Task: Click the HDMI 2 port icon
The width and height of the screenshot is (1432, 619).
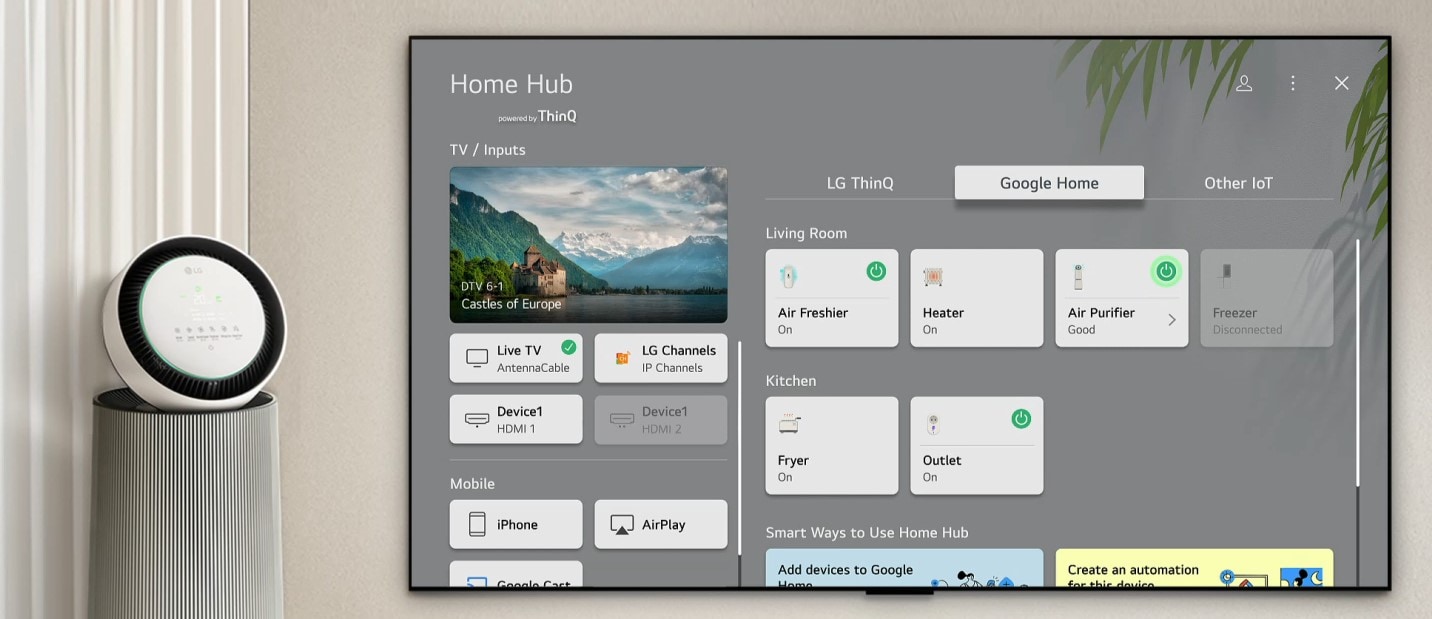Action: 622,420
